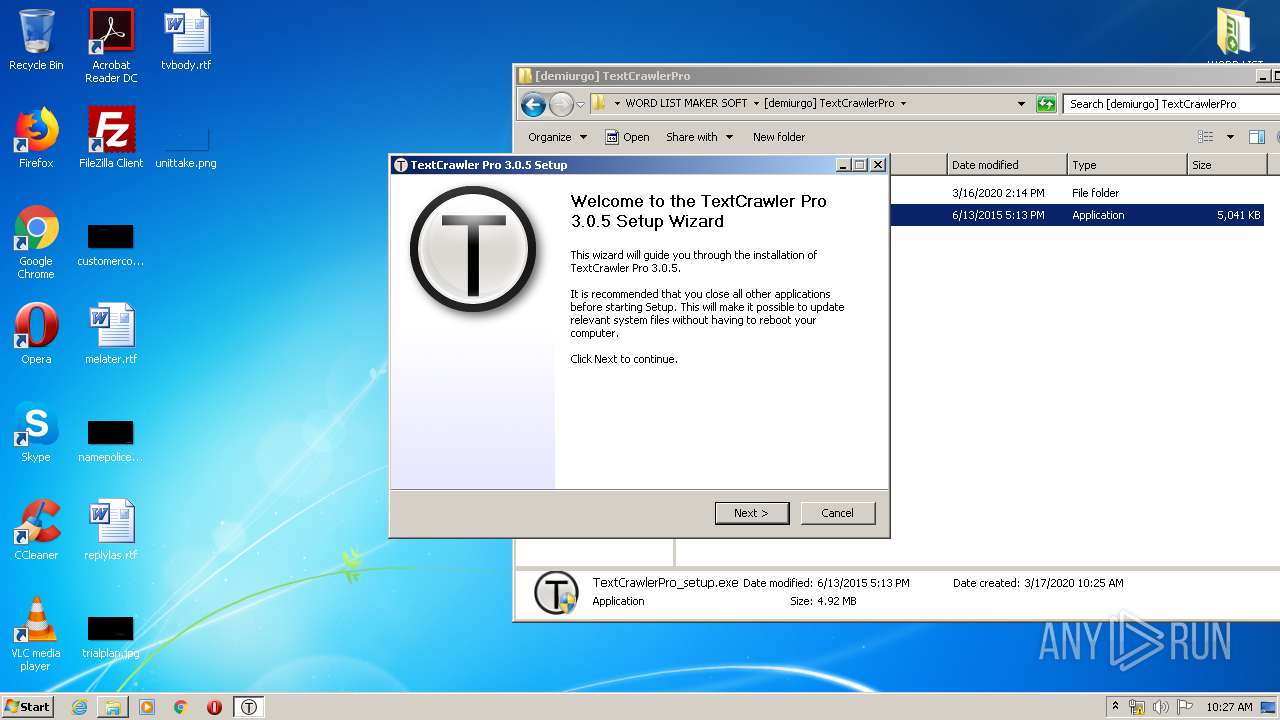
Task: Click Chrome icon in taskbar
Action: click(181, 707)
